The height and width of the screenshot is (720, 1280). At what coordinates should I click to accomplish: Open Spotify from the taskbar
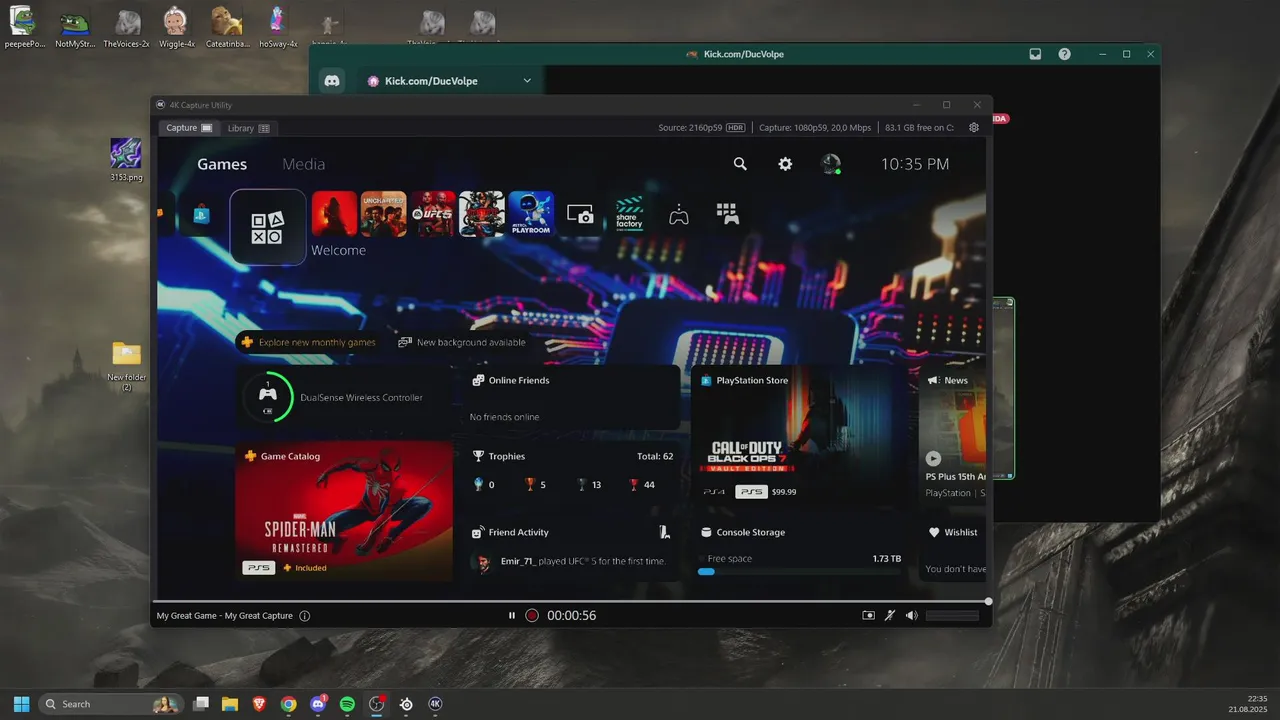[x=347, y=704]
